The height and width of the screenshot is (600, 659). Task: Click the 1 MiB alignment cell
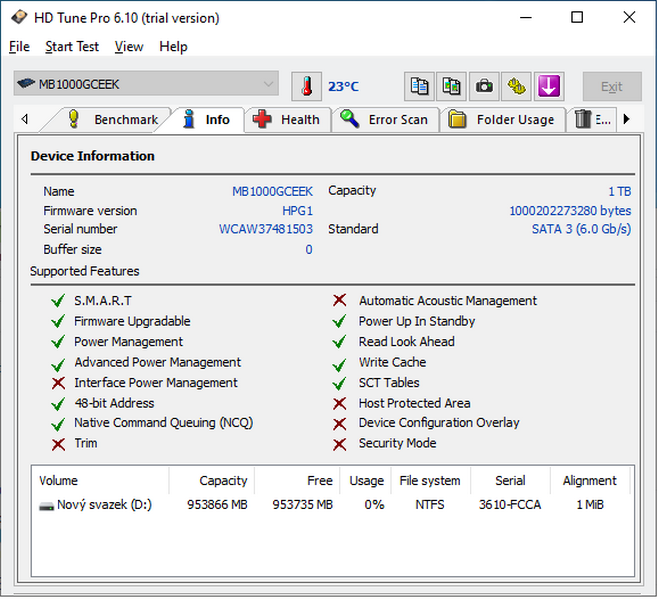(x=590, y=505)
